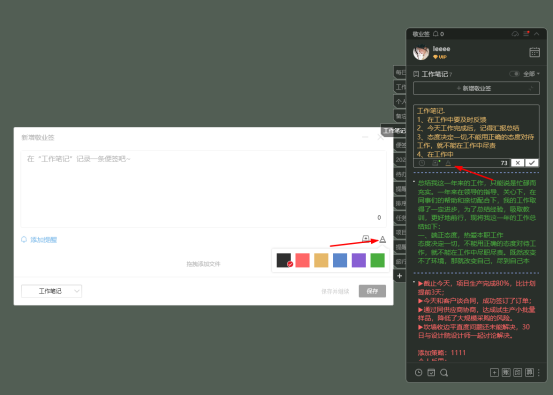Toggle the switch next to 全部
Image resolution: width=553 pixels, height=395 pixels.
pyautogui.click(x=514, y=74)
